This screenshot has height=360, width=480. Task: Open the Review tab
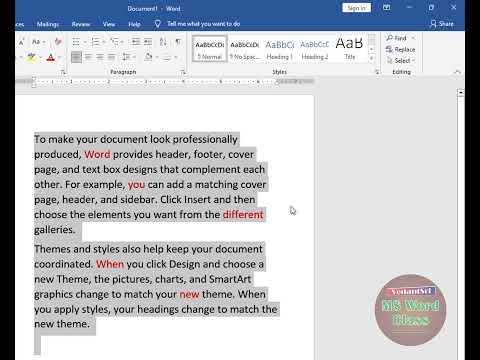click(x=81, y=24)
